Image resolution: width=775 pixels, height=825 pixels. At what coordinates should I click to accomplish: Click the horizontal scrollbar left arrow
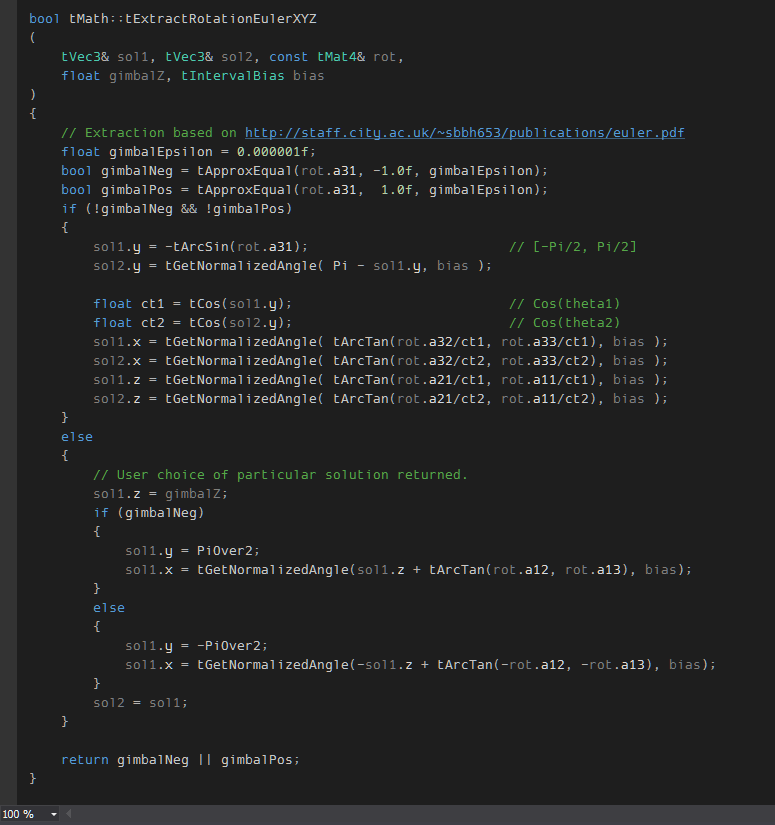[x=70, y=815]
